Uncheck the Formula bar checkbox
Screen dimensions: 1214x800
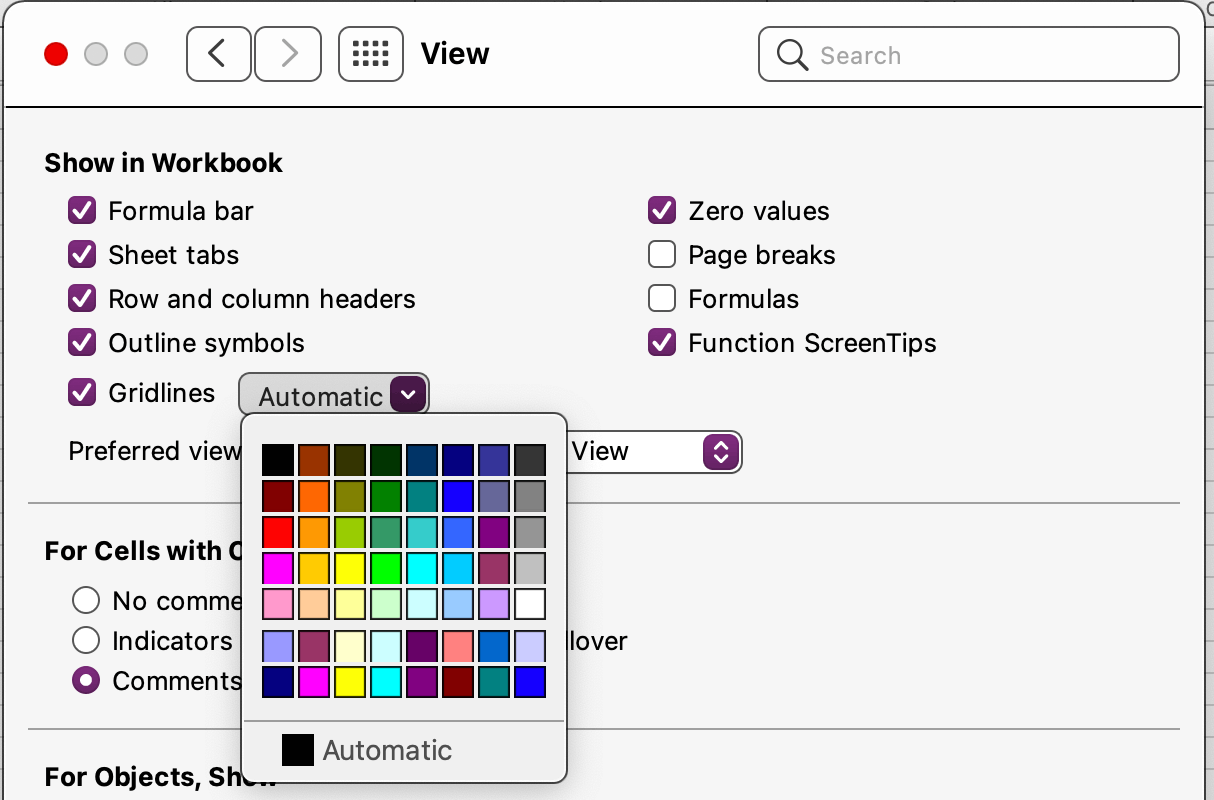[82, 211]
